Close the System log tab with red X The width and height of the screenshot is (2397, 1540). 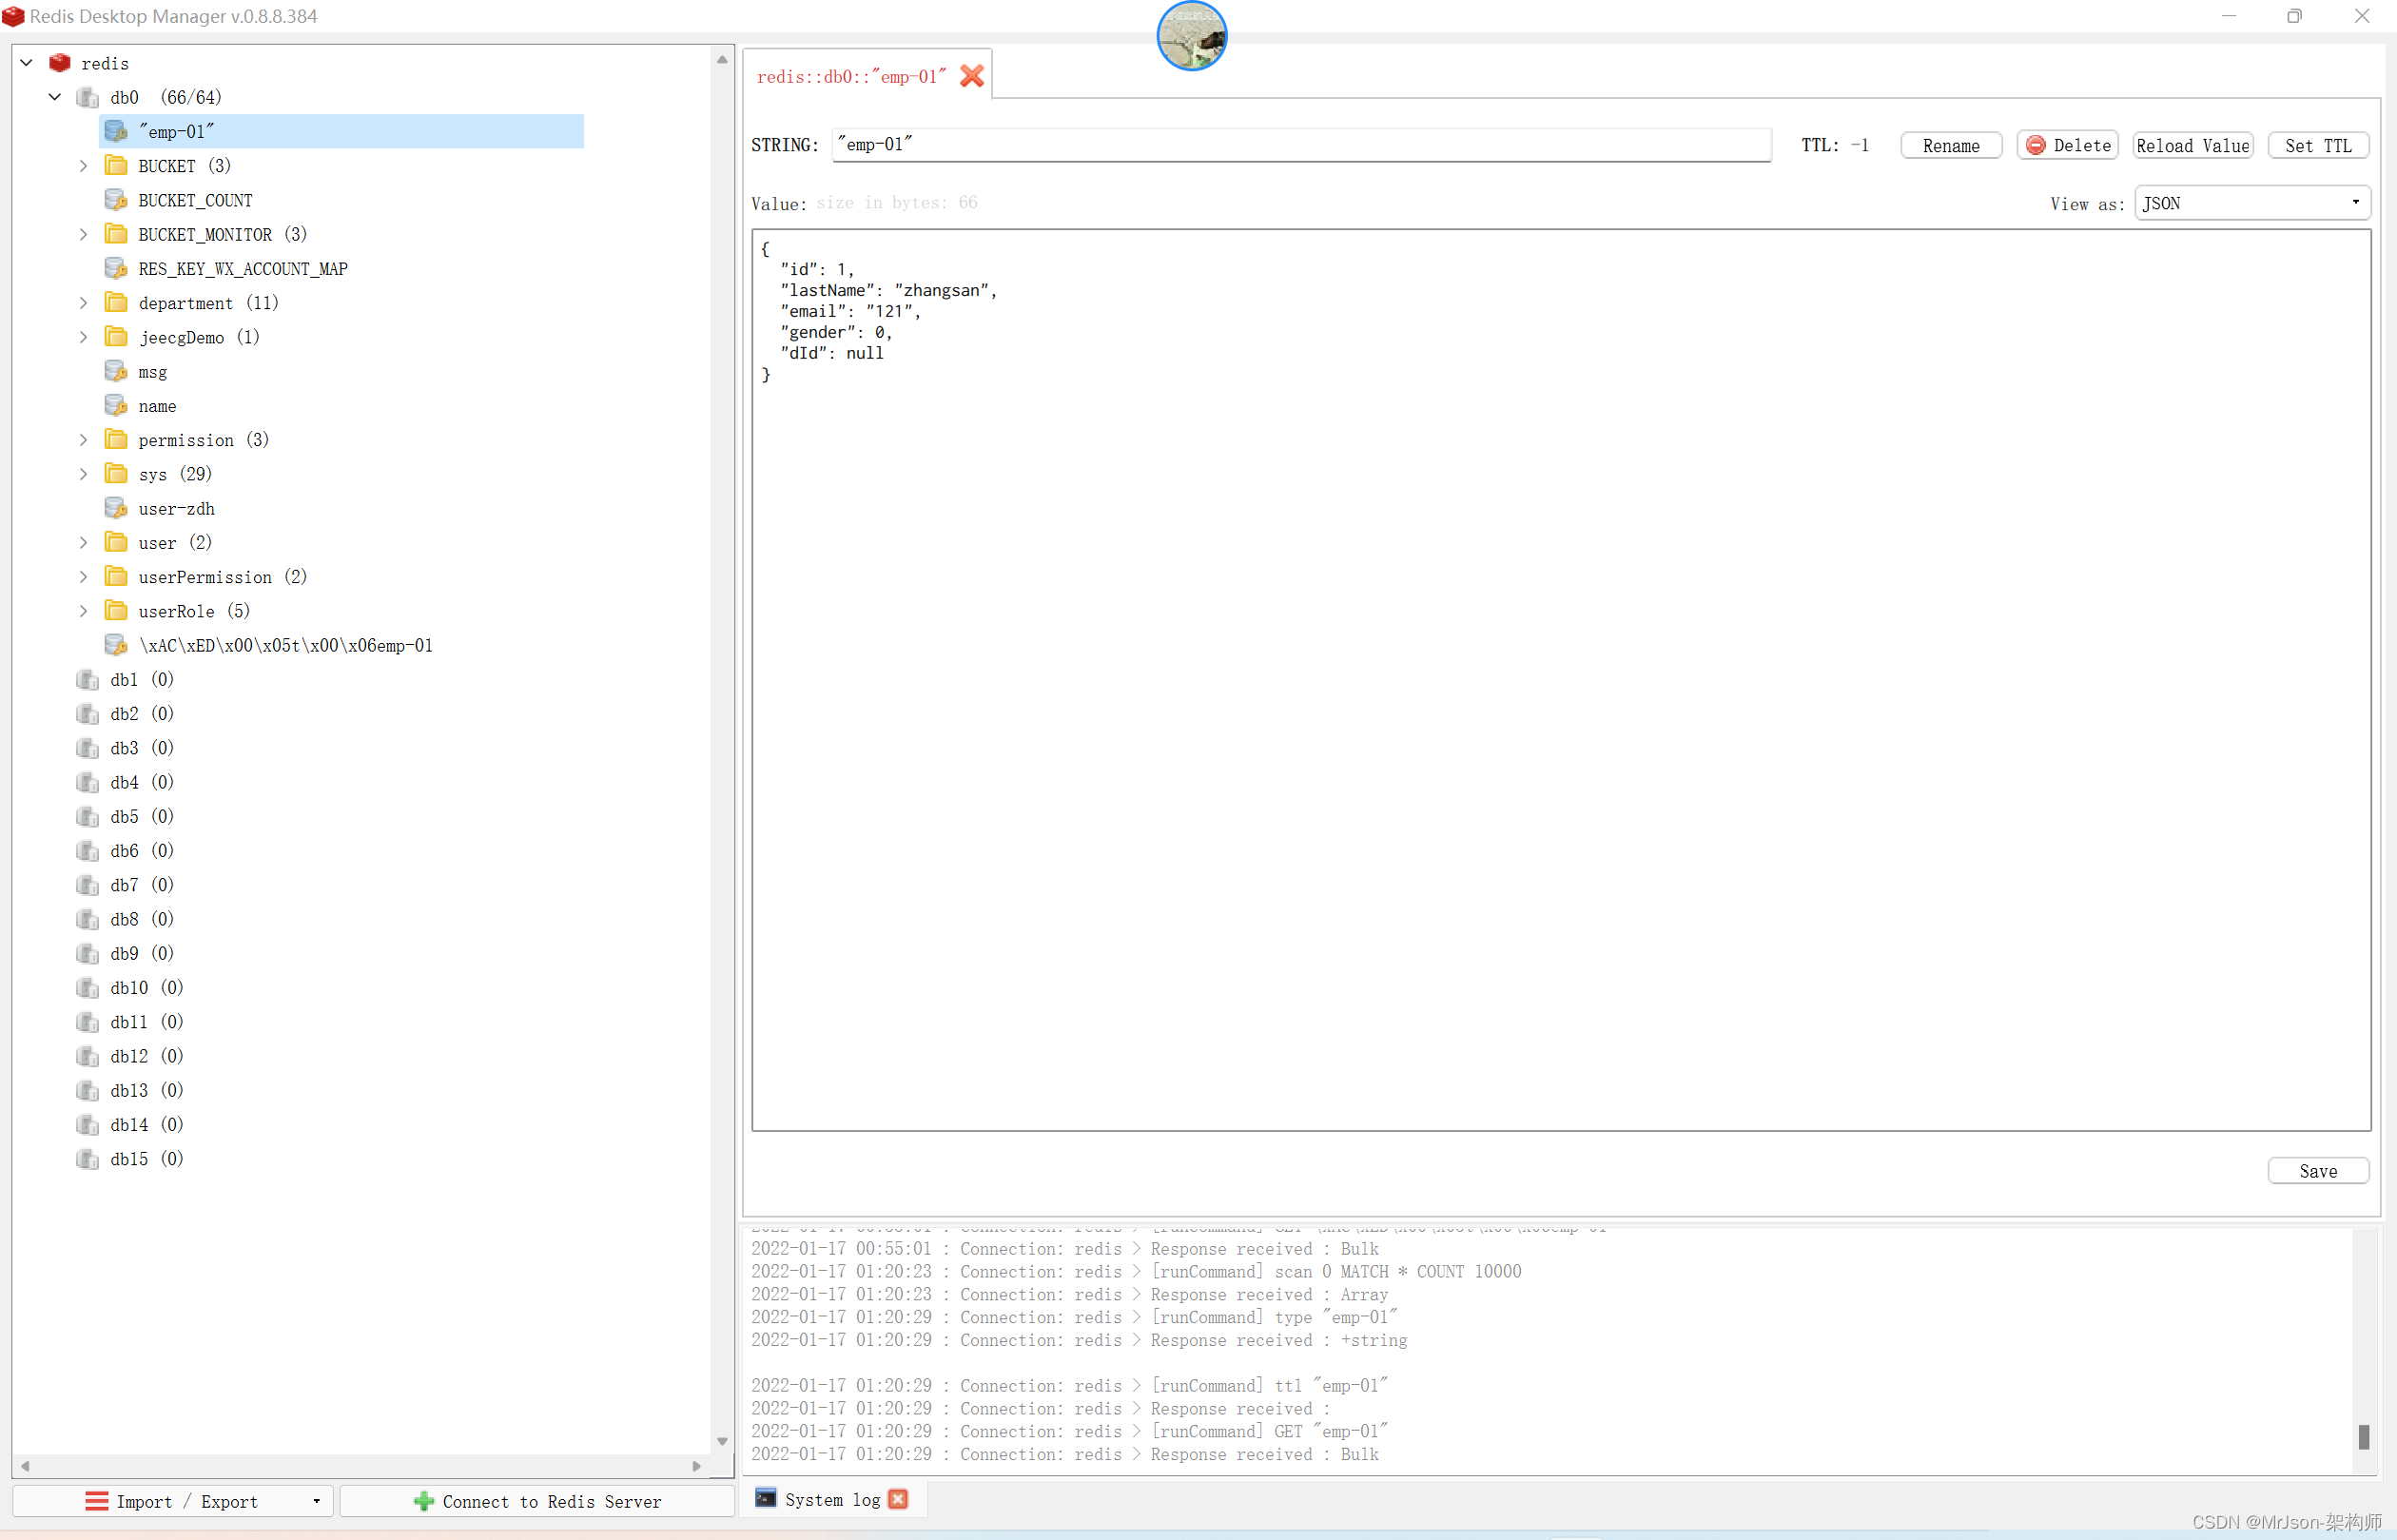pyautogui.click(x=898, y=1499)
